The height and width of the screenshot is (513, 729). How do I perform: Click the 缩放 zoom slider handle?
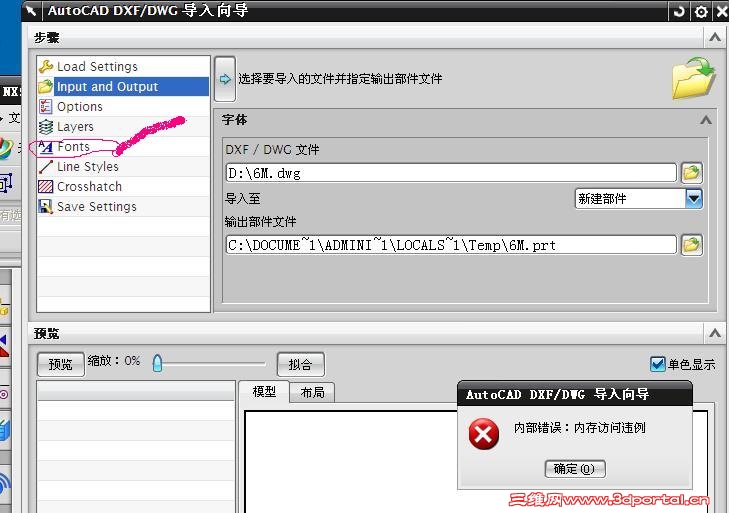157,363
